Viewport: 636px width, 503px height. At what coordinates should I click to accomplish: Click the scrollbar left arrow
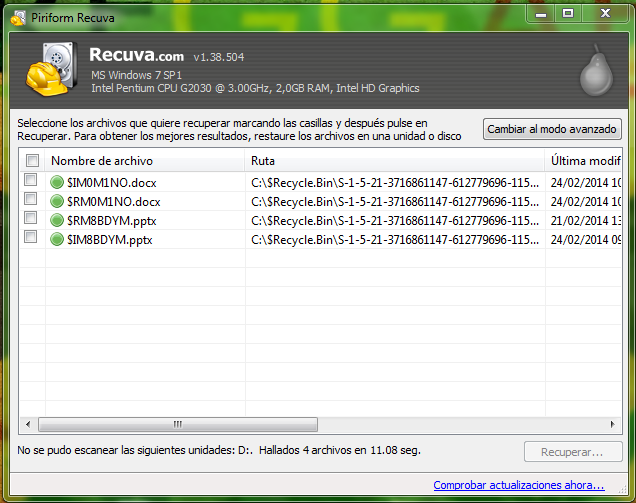point(28,425)
